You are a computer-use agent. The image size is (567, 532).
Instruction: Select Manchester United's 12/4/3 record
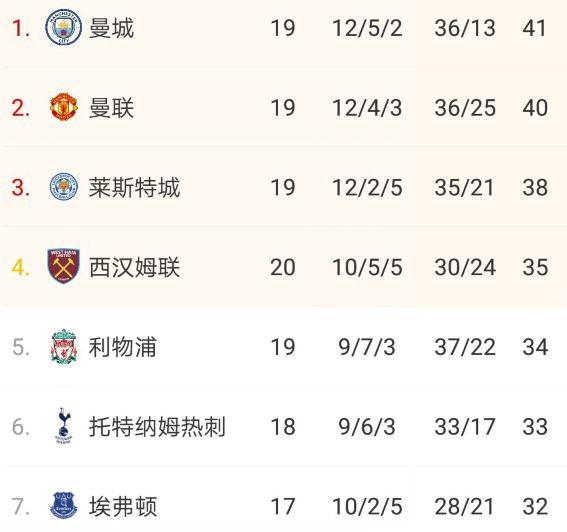tap(367, 108)
